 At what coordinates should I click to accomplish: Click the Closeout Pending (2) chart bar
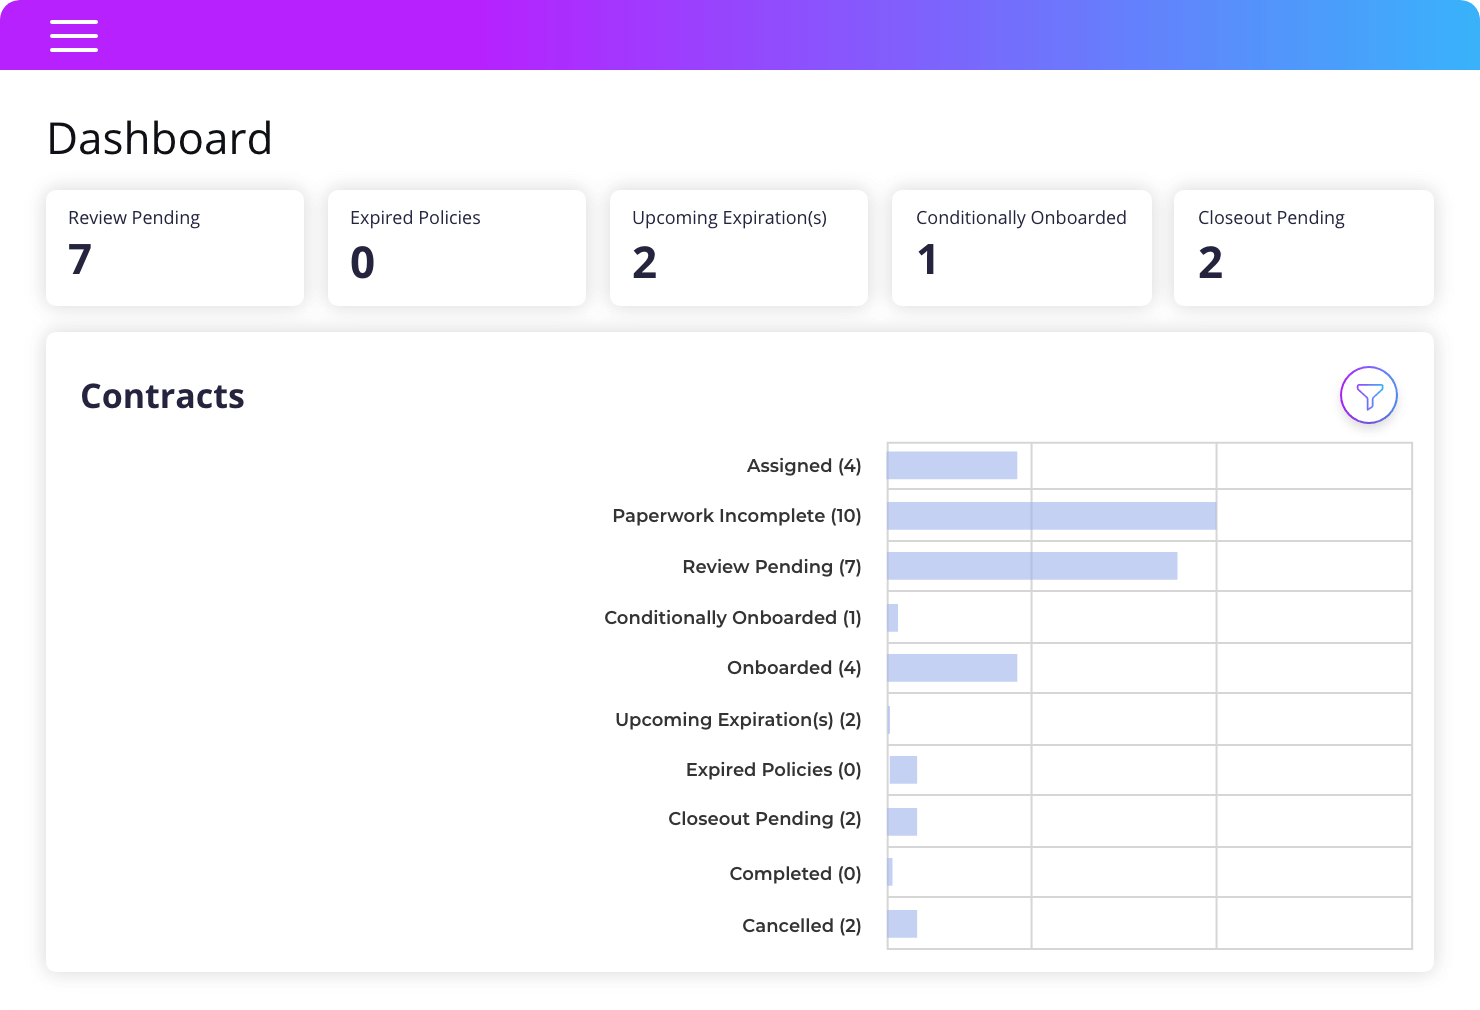point(902,822)
